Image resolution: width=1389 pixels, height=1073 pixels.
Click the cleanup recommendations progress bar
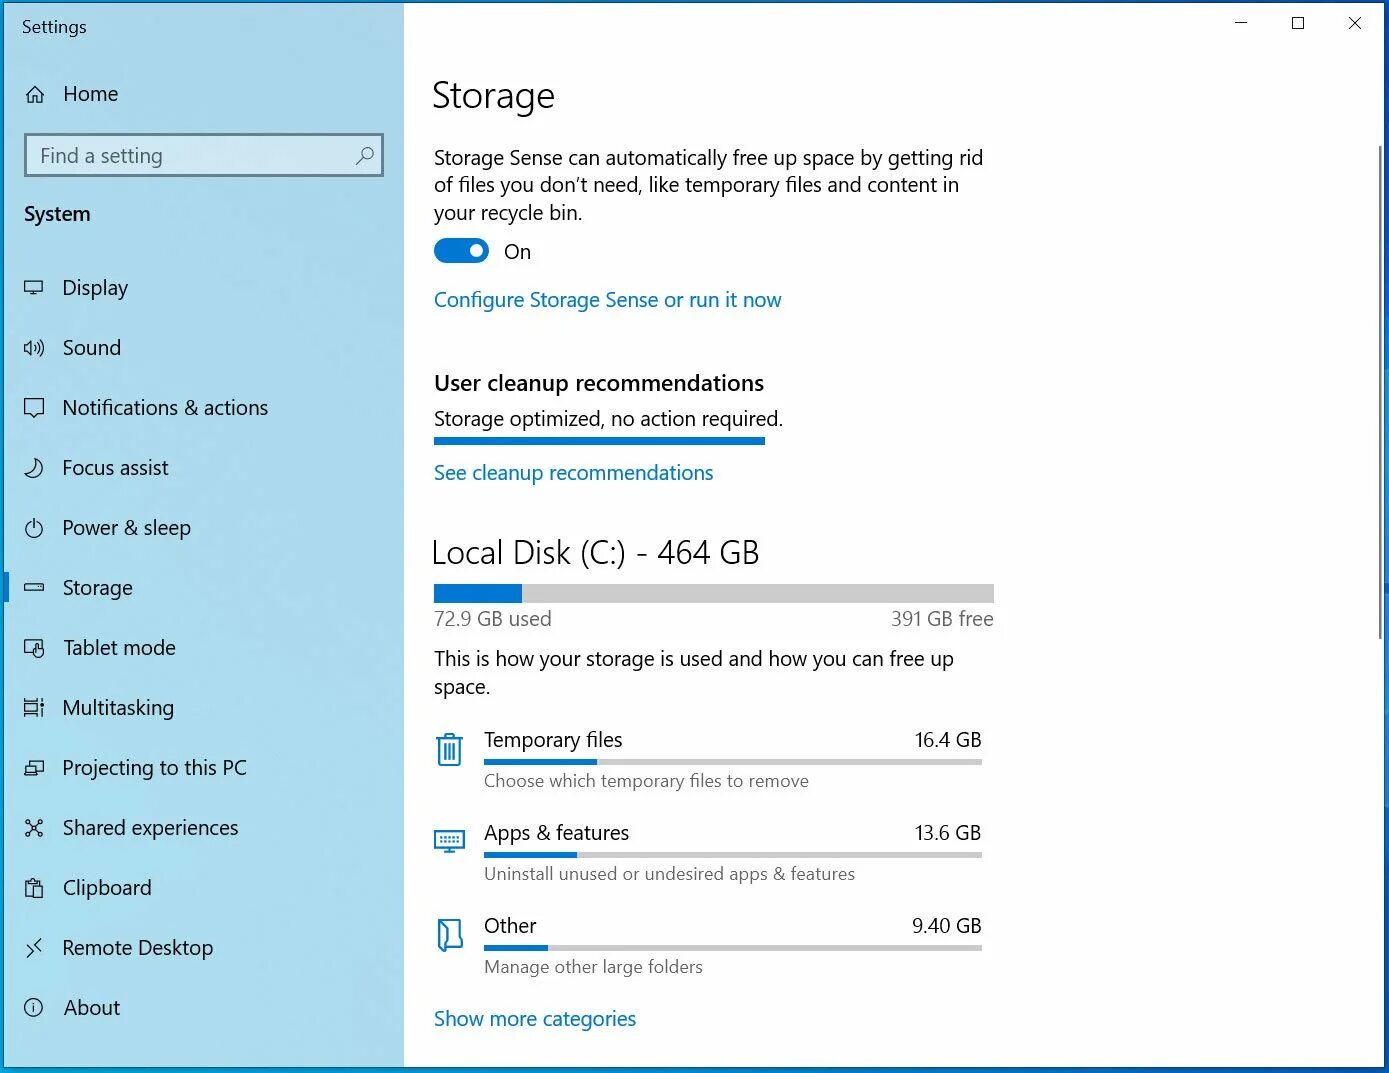(x=599, y=441)
